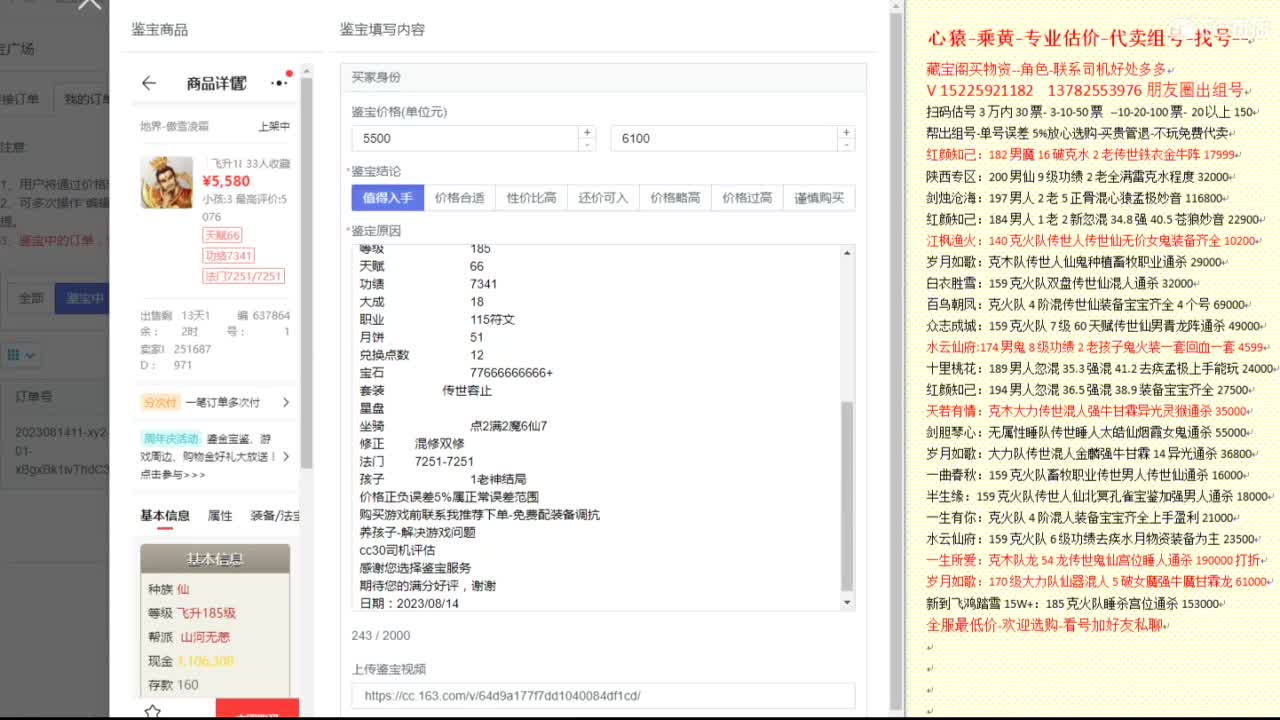Screen dimensions: 1280x720
Task: Click the 陕西专区 listing line in document
Action: pyautogui.click(x=1078, y=176)
